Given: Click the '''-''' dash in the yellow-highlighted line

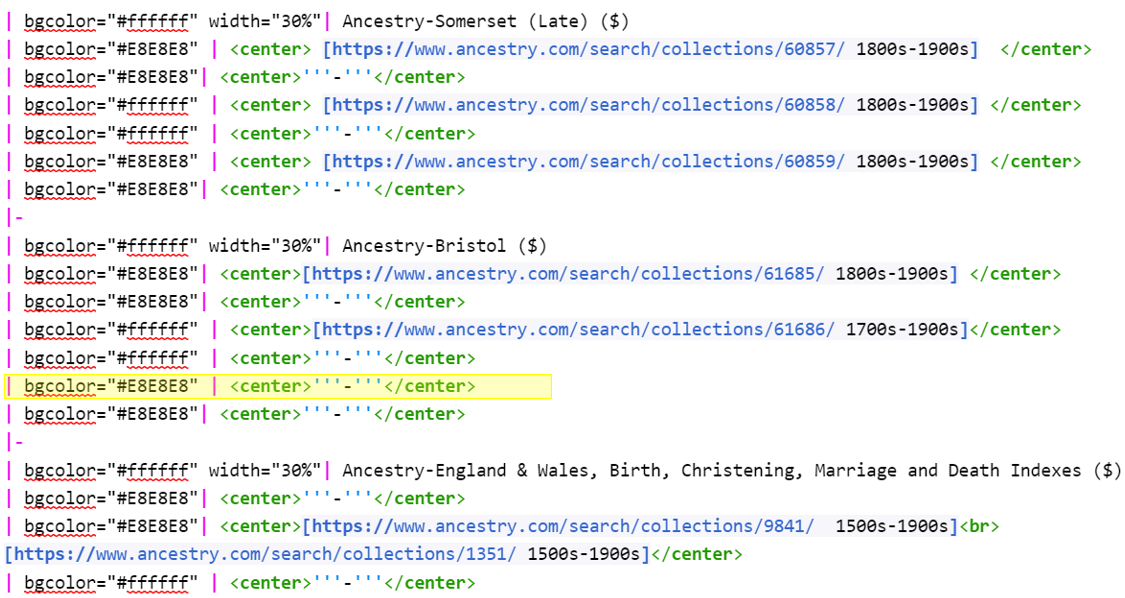Looking at the screenshot, I should pos(348,386).
